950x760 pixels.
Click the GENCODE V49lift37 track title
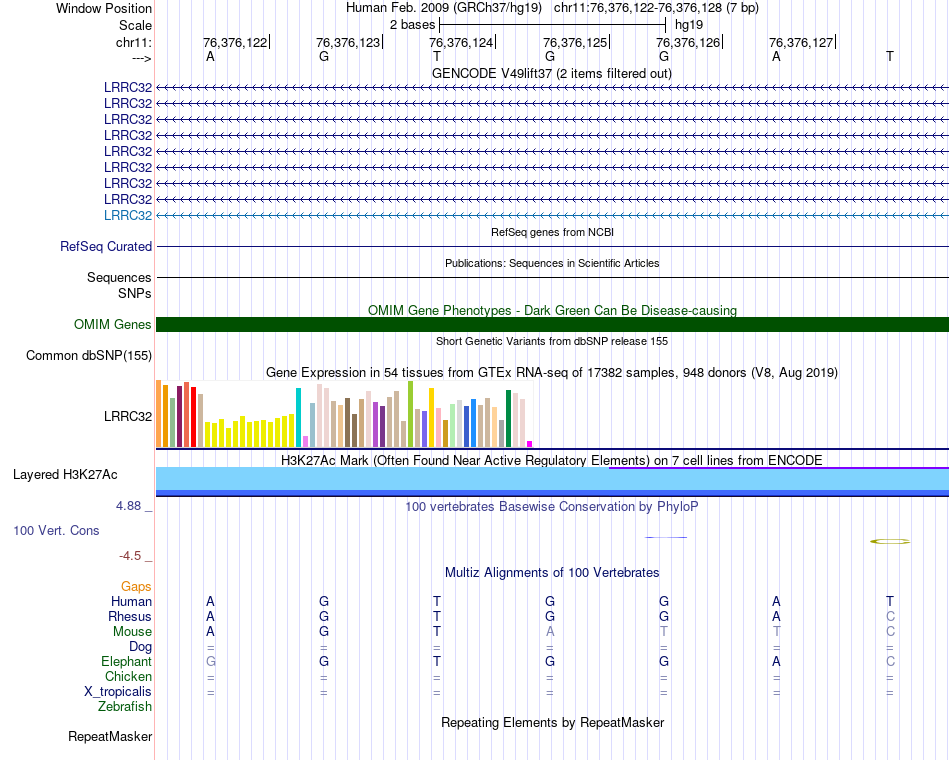point(552,73)
